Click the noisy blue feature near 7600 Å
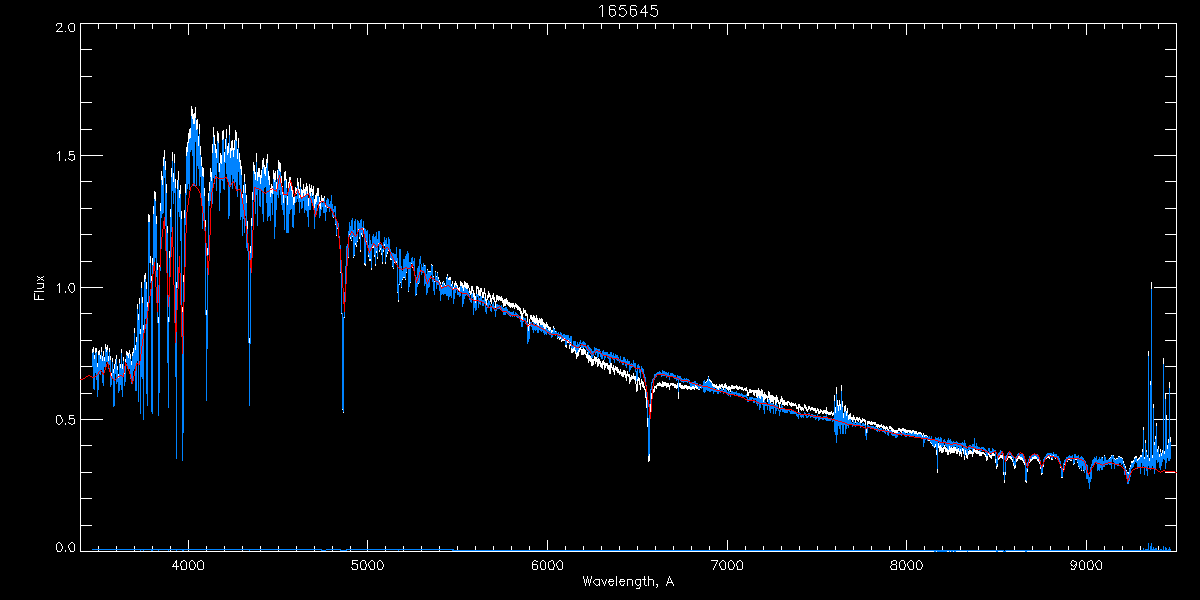Viewport: 1200px width, 600px height. pos(839,412)
